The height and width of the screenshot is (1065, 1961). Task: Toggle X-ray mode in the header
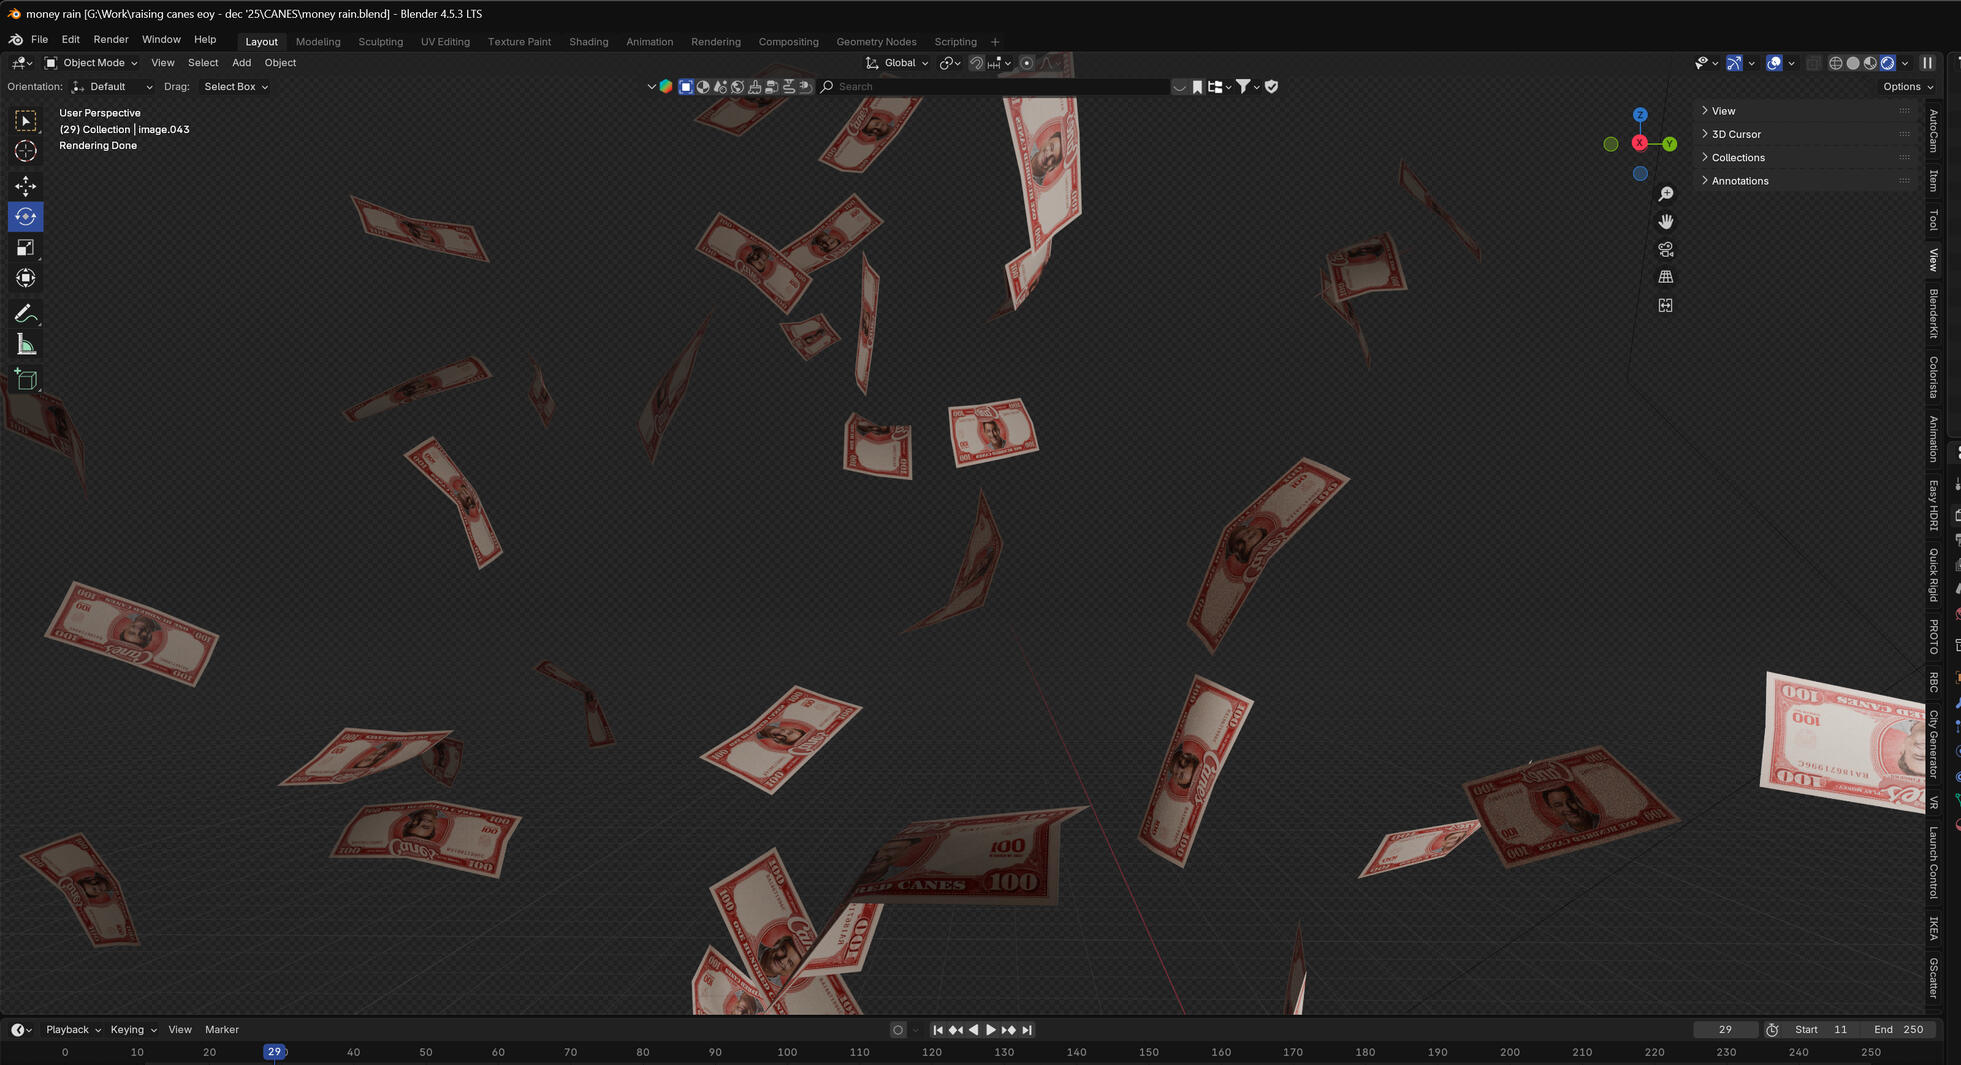[1811, 62]
